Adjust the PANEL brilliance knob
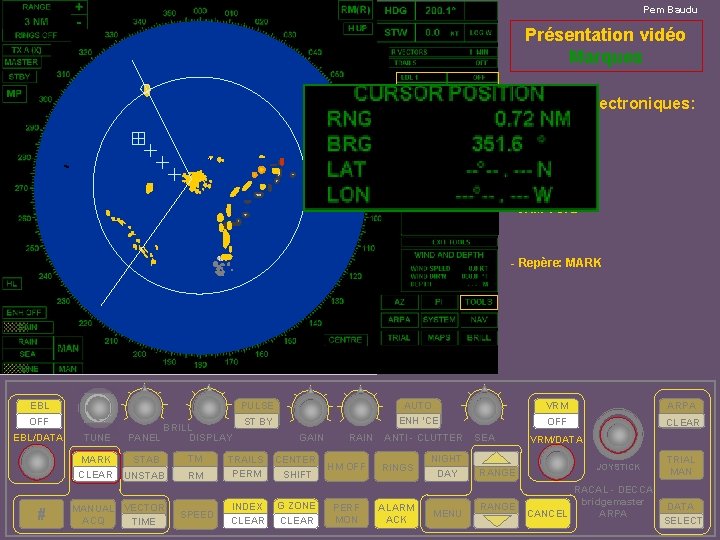The width and height of the screenshot is (720, 540). tap(145, 408)
